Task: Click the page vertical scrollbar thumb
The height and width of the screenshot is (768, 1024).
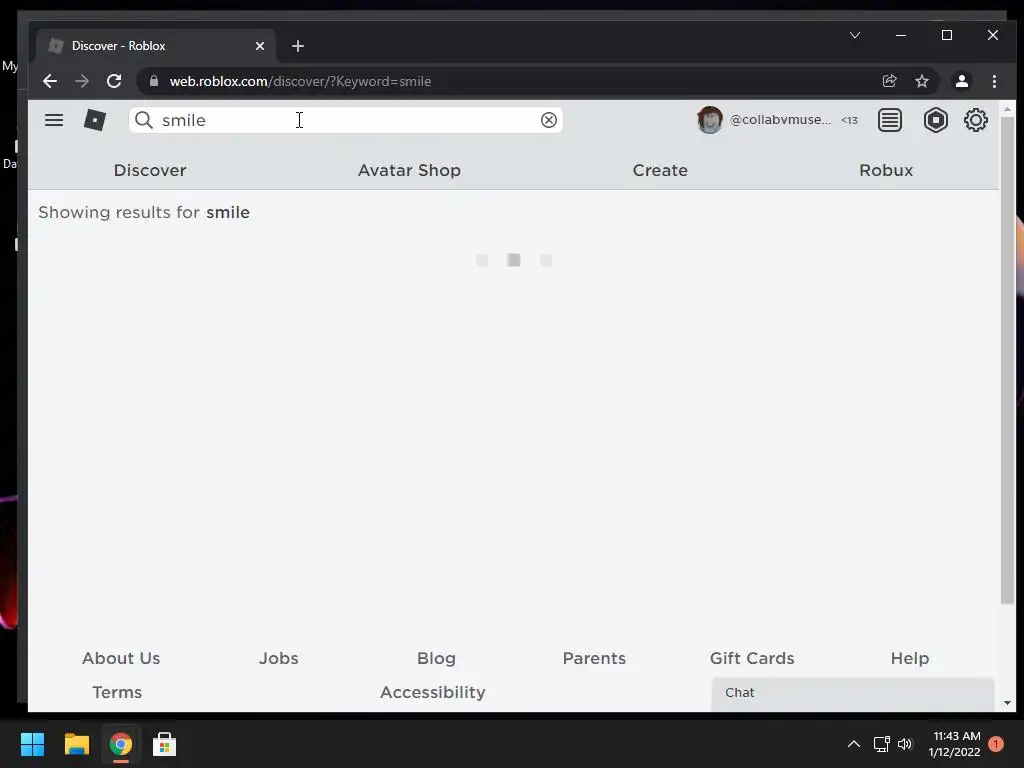Action: [1007, 361]
